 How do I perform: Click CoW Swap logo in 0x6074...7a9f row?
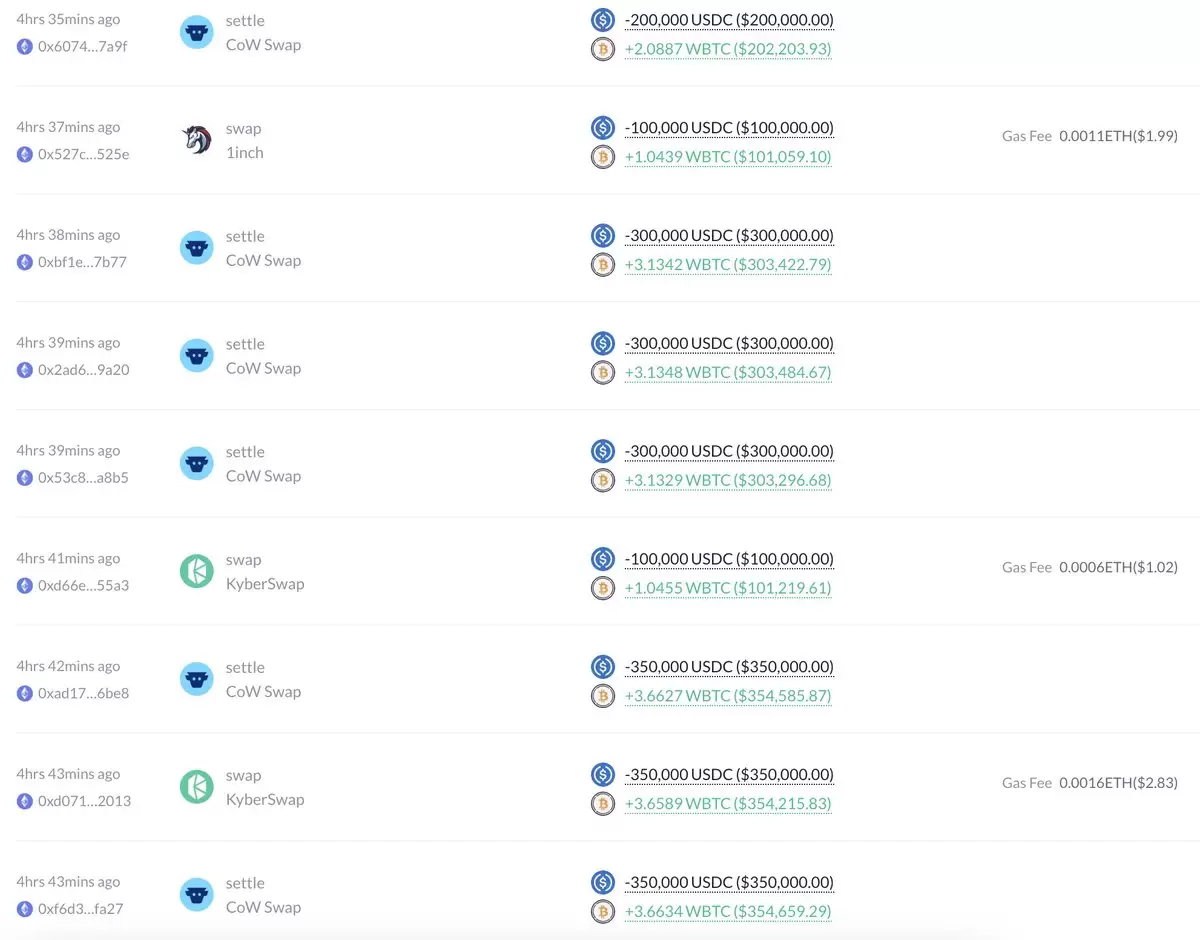(197, 32)
